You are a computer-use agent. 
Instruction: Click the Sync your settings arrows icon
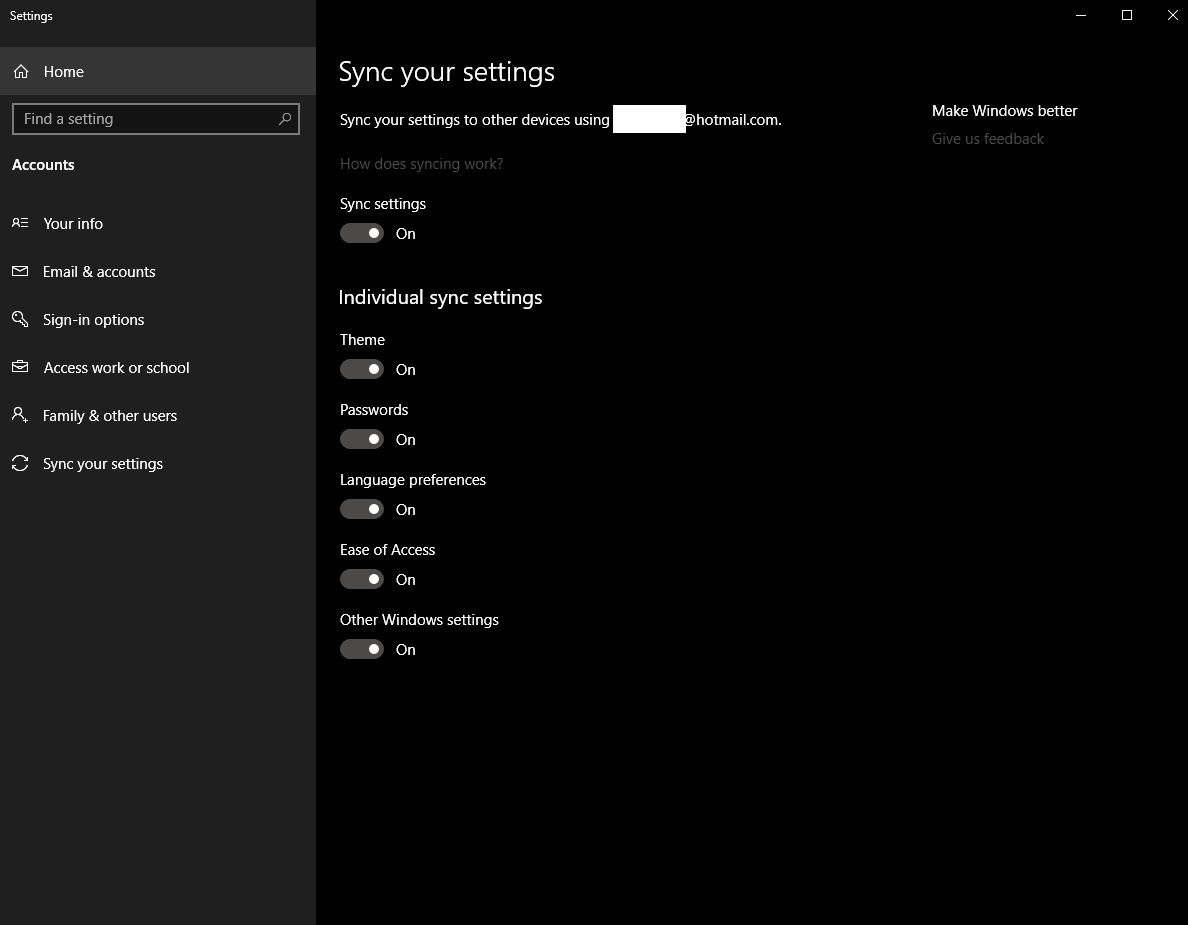[20, 463]
